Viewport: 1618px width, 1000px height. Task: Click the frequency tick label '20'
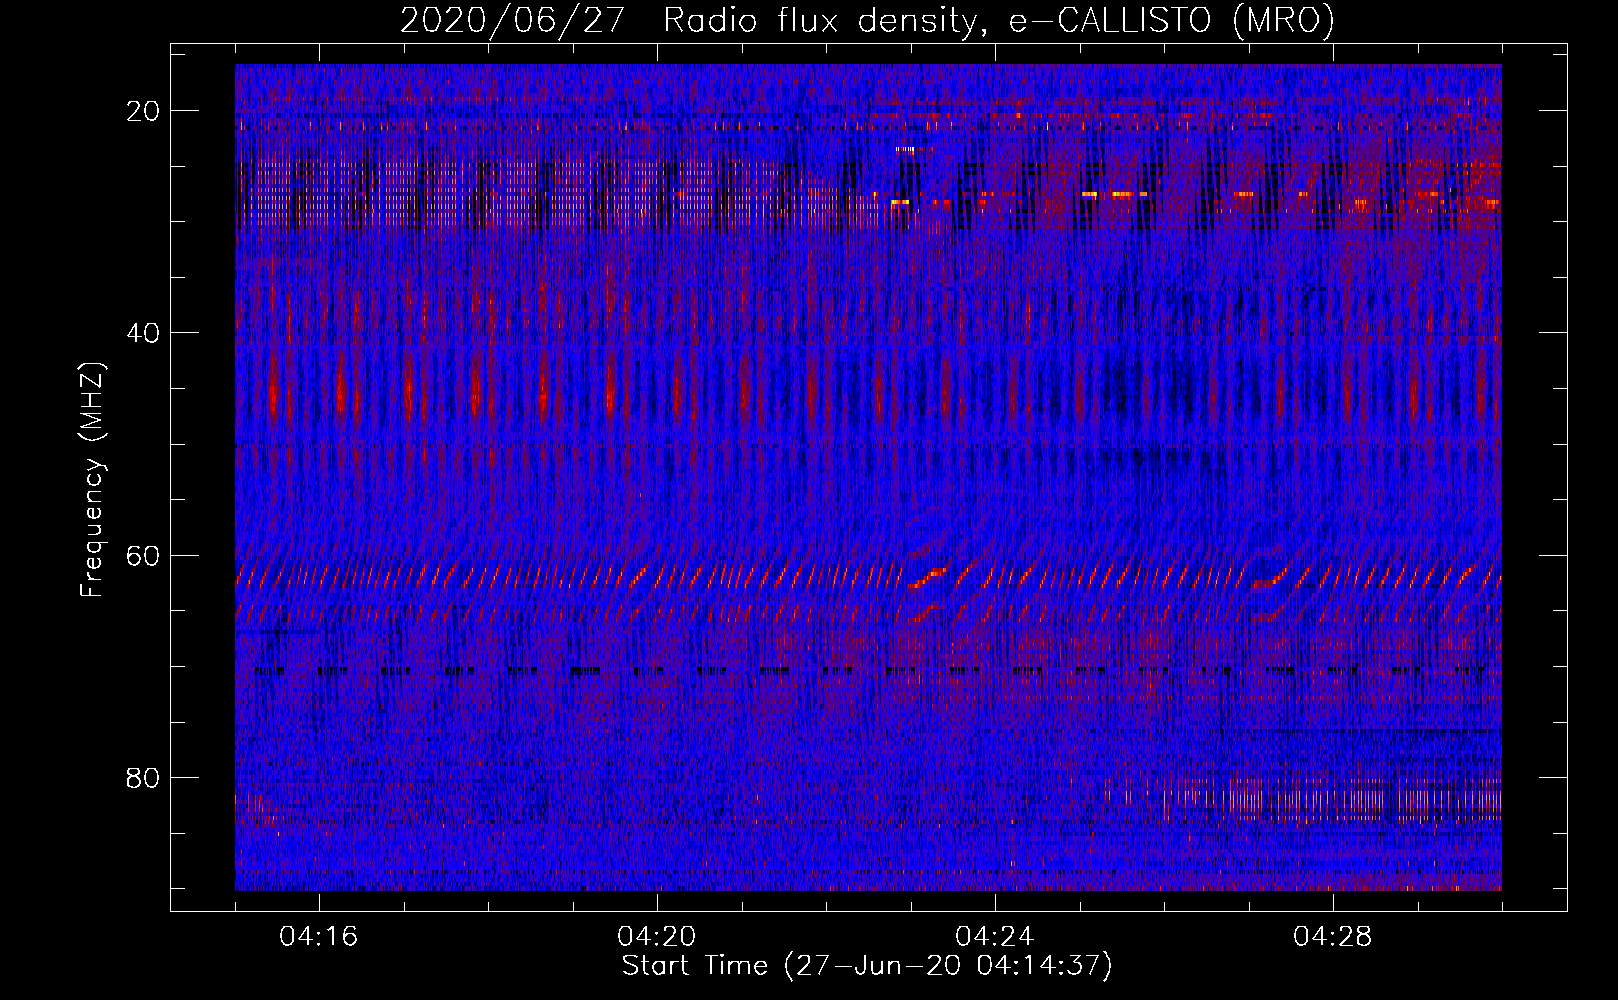click(x=143, y=111)
